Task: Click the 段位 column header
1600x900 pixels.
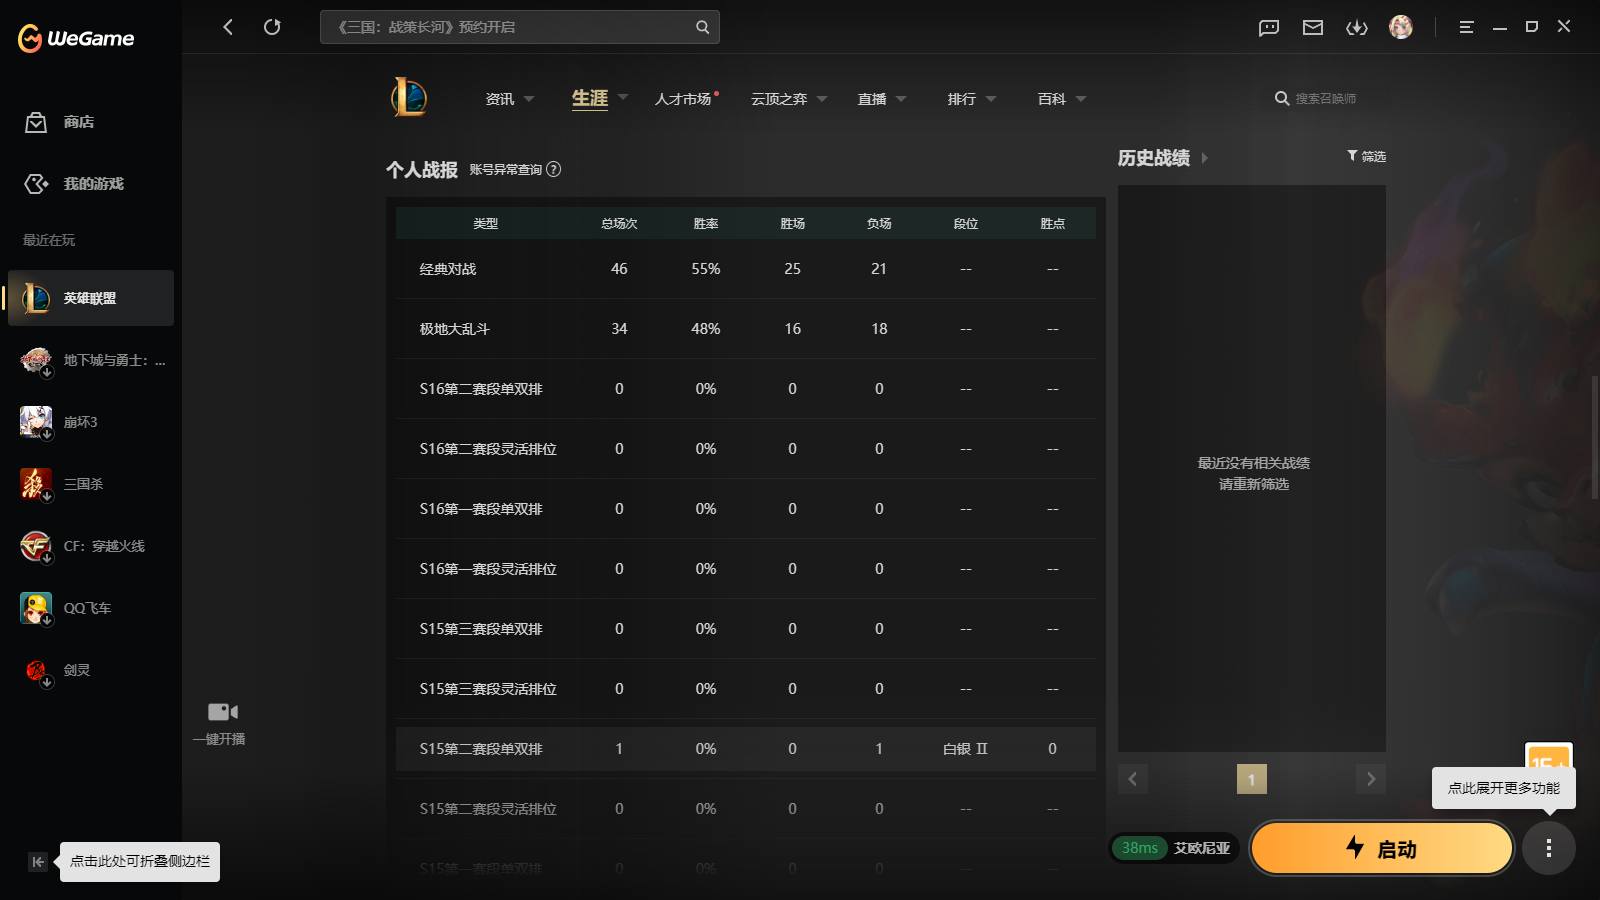Action: (966, 224)
